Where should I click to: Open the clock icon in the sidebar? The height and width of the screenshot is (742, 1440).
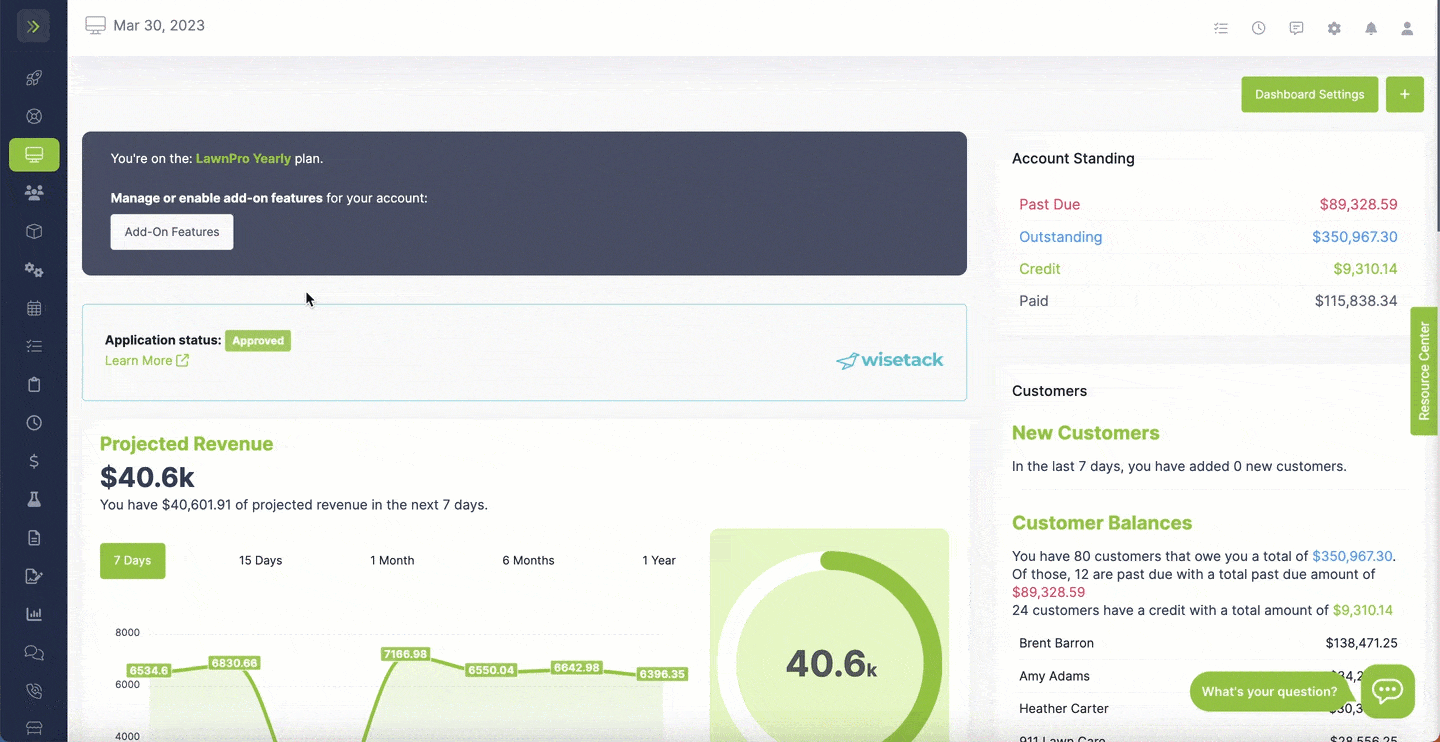(34, 423)
